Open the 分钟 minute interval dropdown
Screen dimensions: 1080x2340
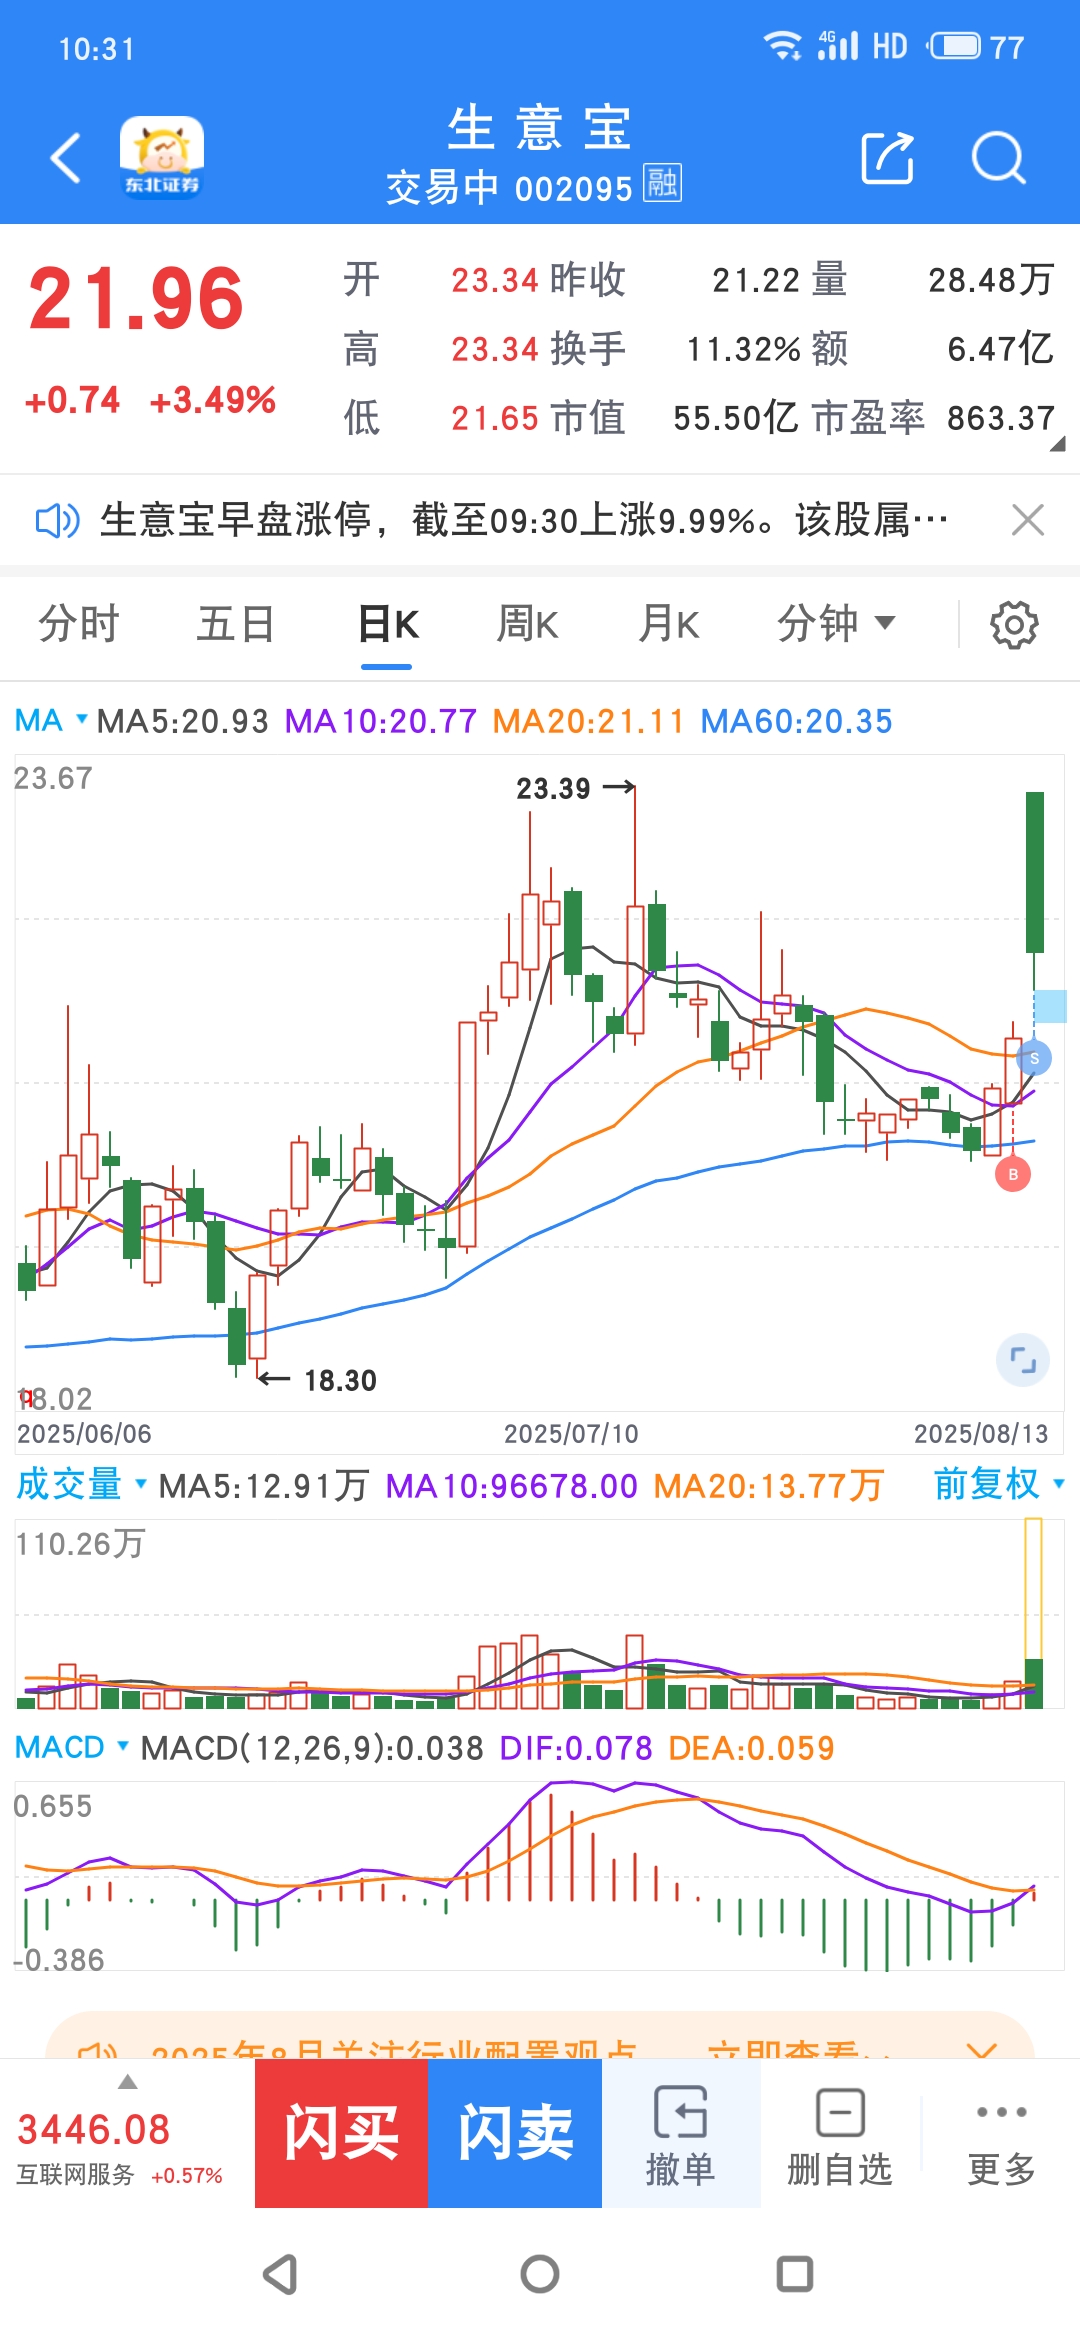[836, 624]
